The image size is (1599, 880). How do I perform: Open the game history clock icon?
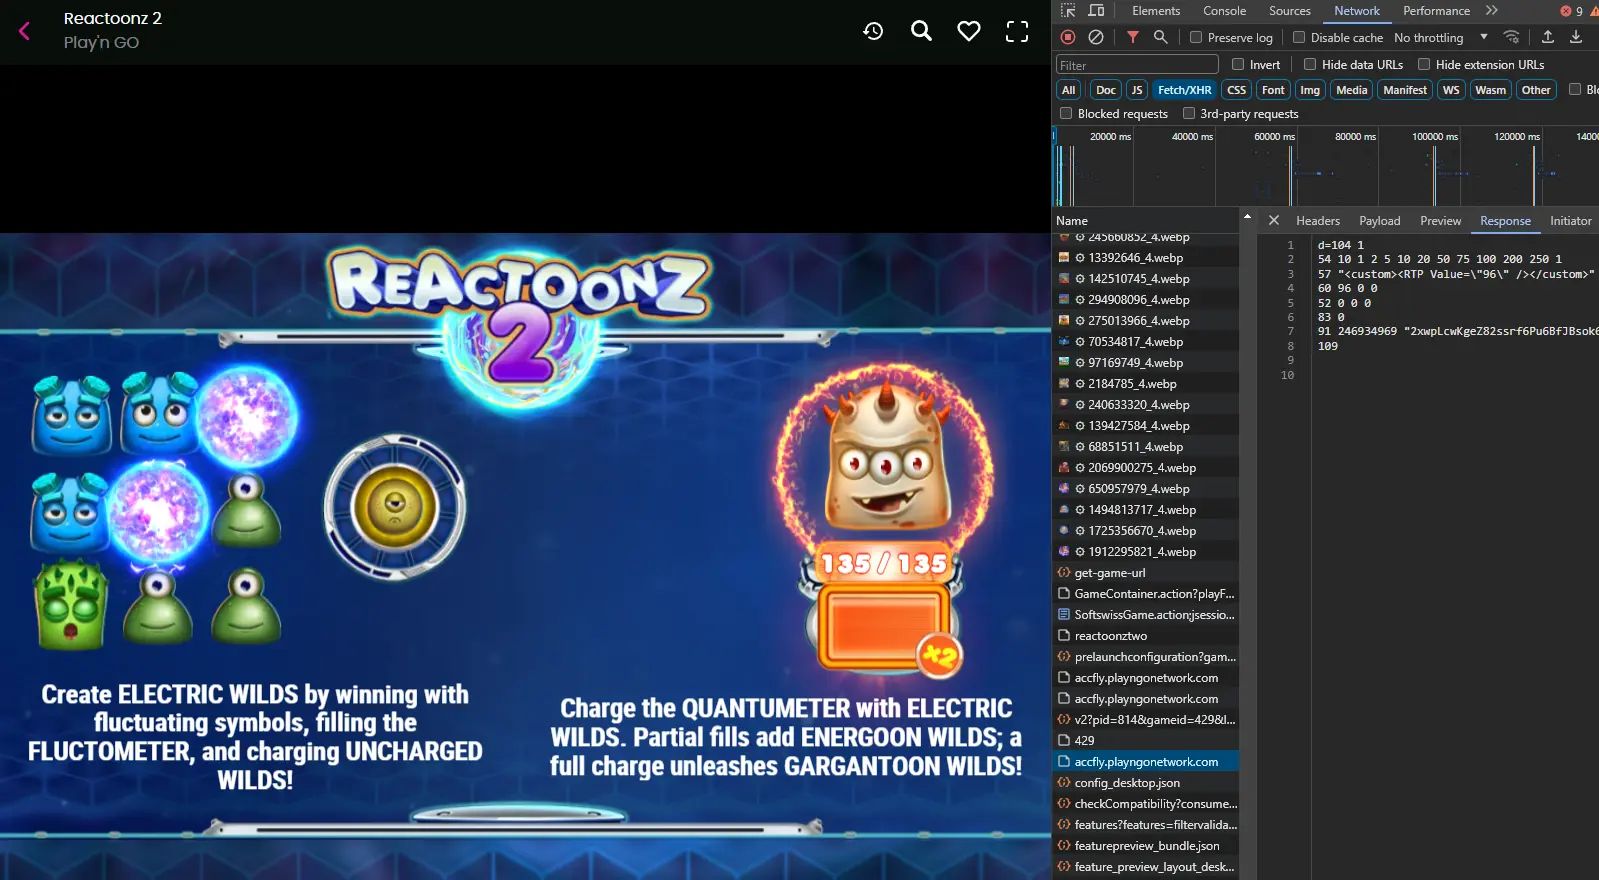(x=873, y=31)
